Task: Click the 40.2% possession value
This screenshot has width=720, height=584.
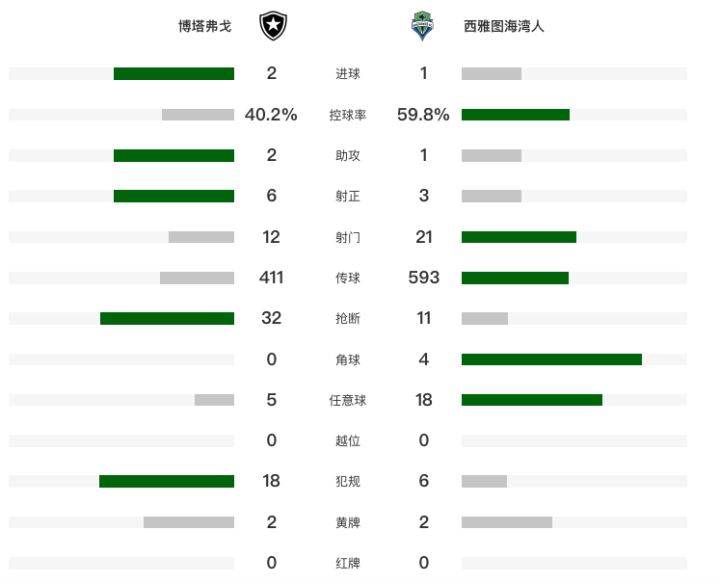Action: (x=271, y=114)
